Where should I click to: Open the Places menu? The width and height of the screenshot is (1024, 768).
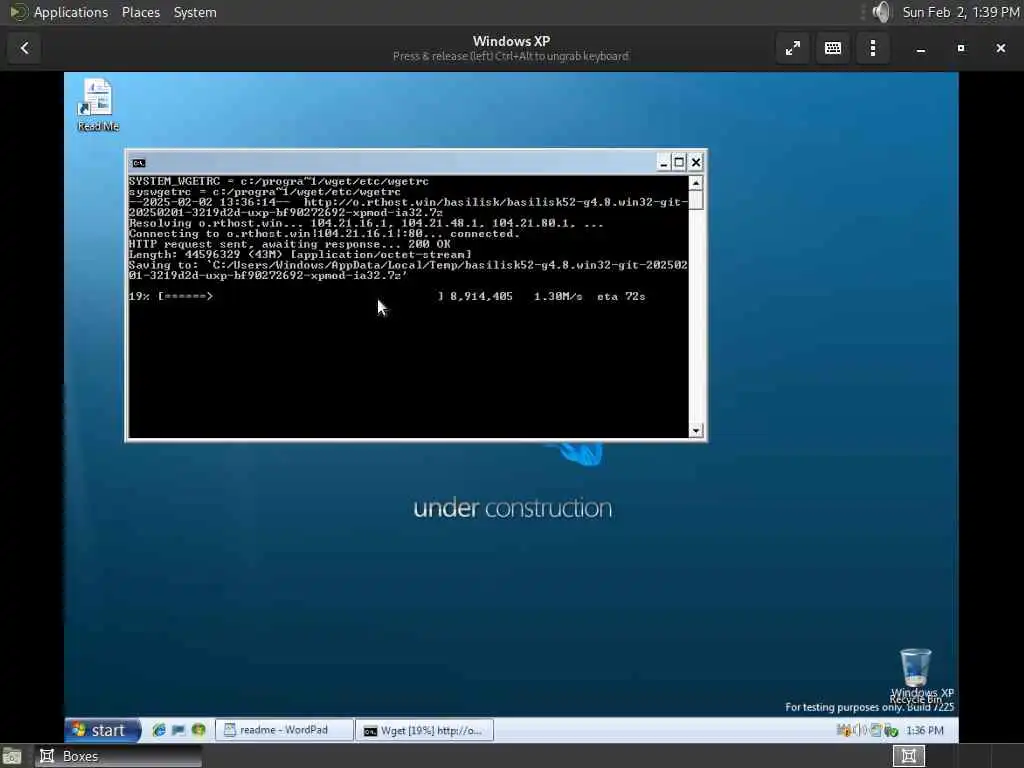[141, 12]
